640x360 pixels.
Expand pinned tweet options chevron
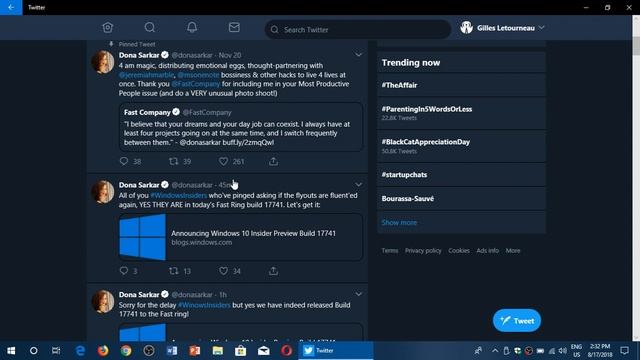(x=358, y=55)
